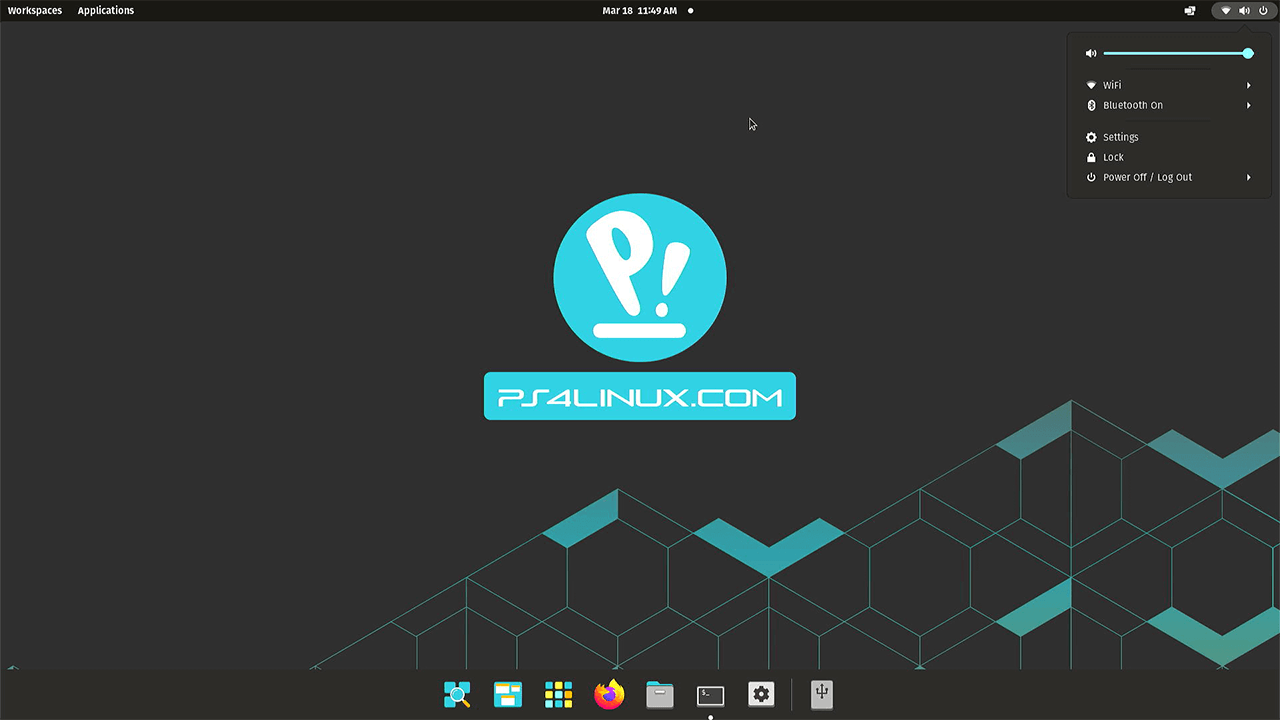1280x720 pixels.
Task: Open the Files folder icon in dock
Action: pyautogui.click(x=660, y=694)
